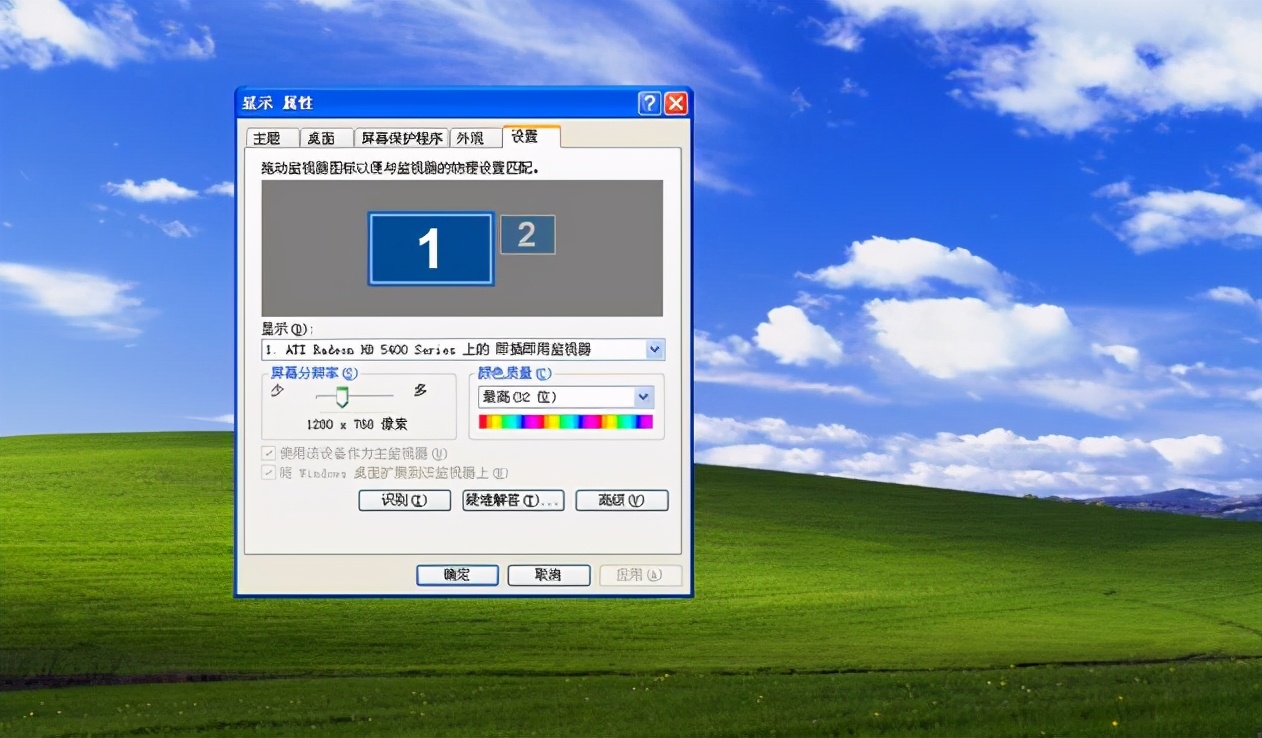This screenshot has width=1262, height=738.
Task: Enable 'extend Windows desktop onto this monitor'
Action: (268, 472)
